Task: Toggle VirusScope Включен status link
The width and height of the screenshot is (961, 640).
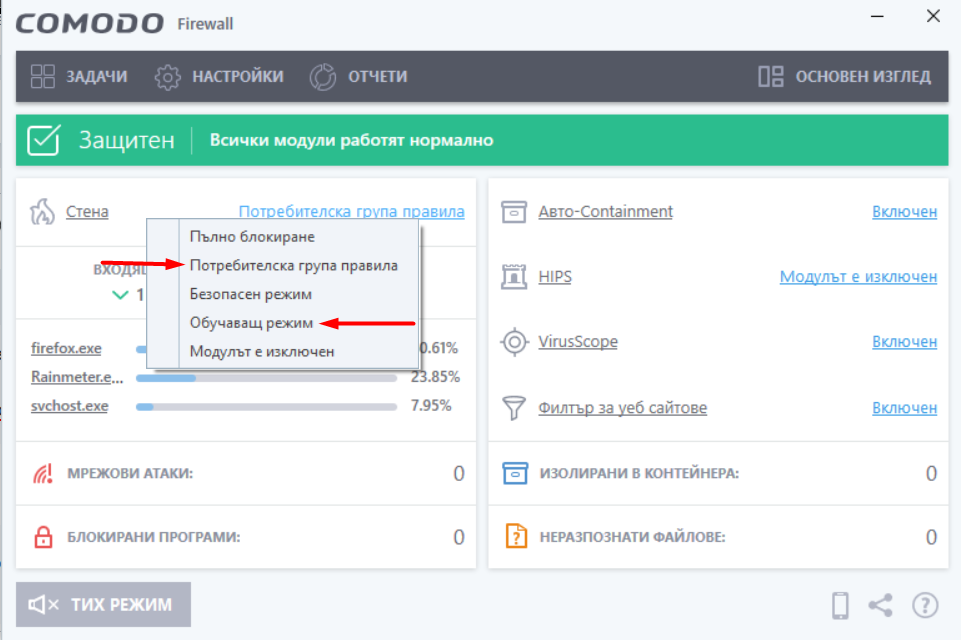Action: pos(905,341)
